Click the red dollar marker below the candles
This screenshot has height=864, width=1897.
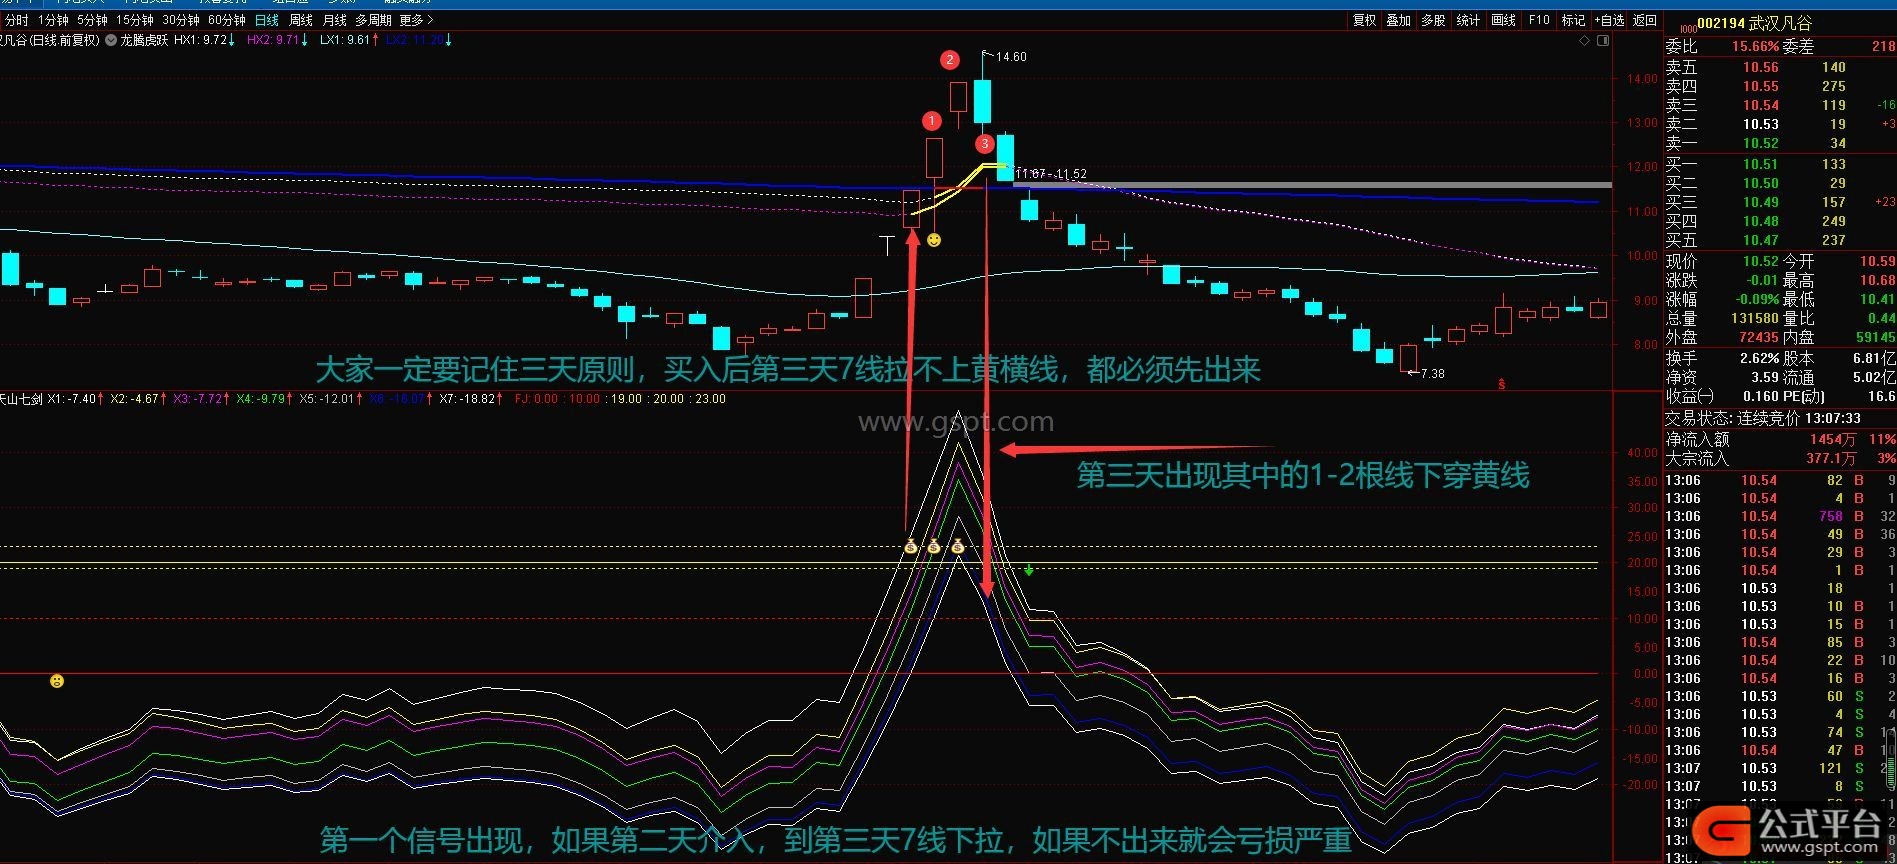[1501, 384]
